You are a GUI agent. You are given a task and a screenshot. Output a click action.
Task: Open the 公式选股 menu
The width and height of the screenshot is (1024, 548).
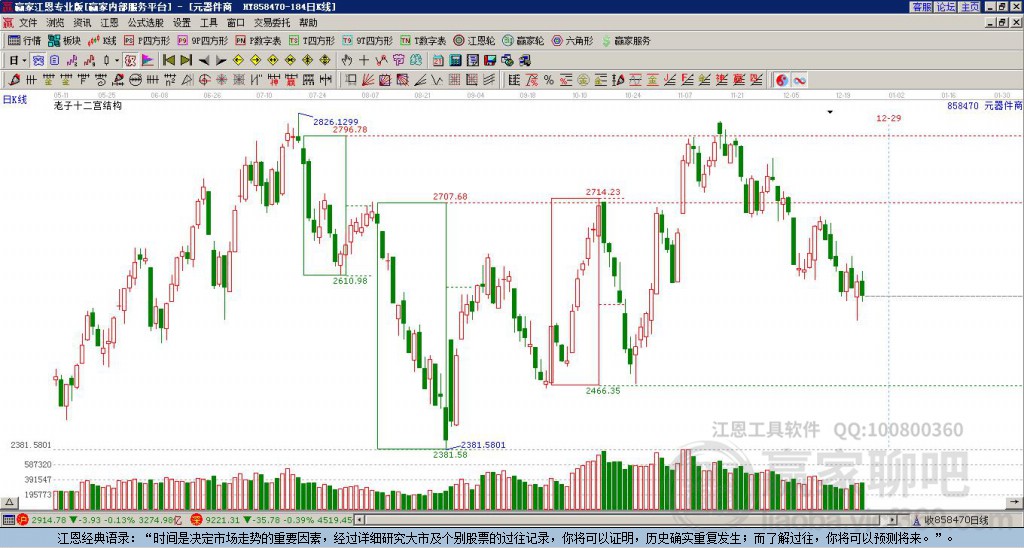(x=146, y=23)
